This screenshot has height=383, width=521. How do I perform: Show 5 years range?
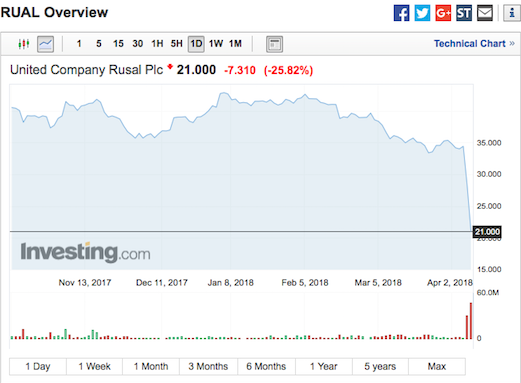[380, 367]
